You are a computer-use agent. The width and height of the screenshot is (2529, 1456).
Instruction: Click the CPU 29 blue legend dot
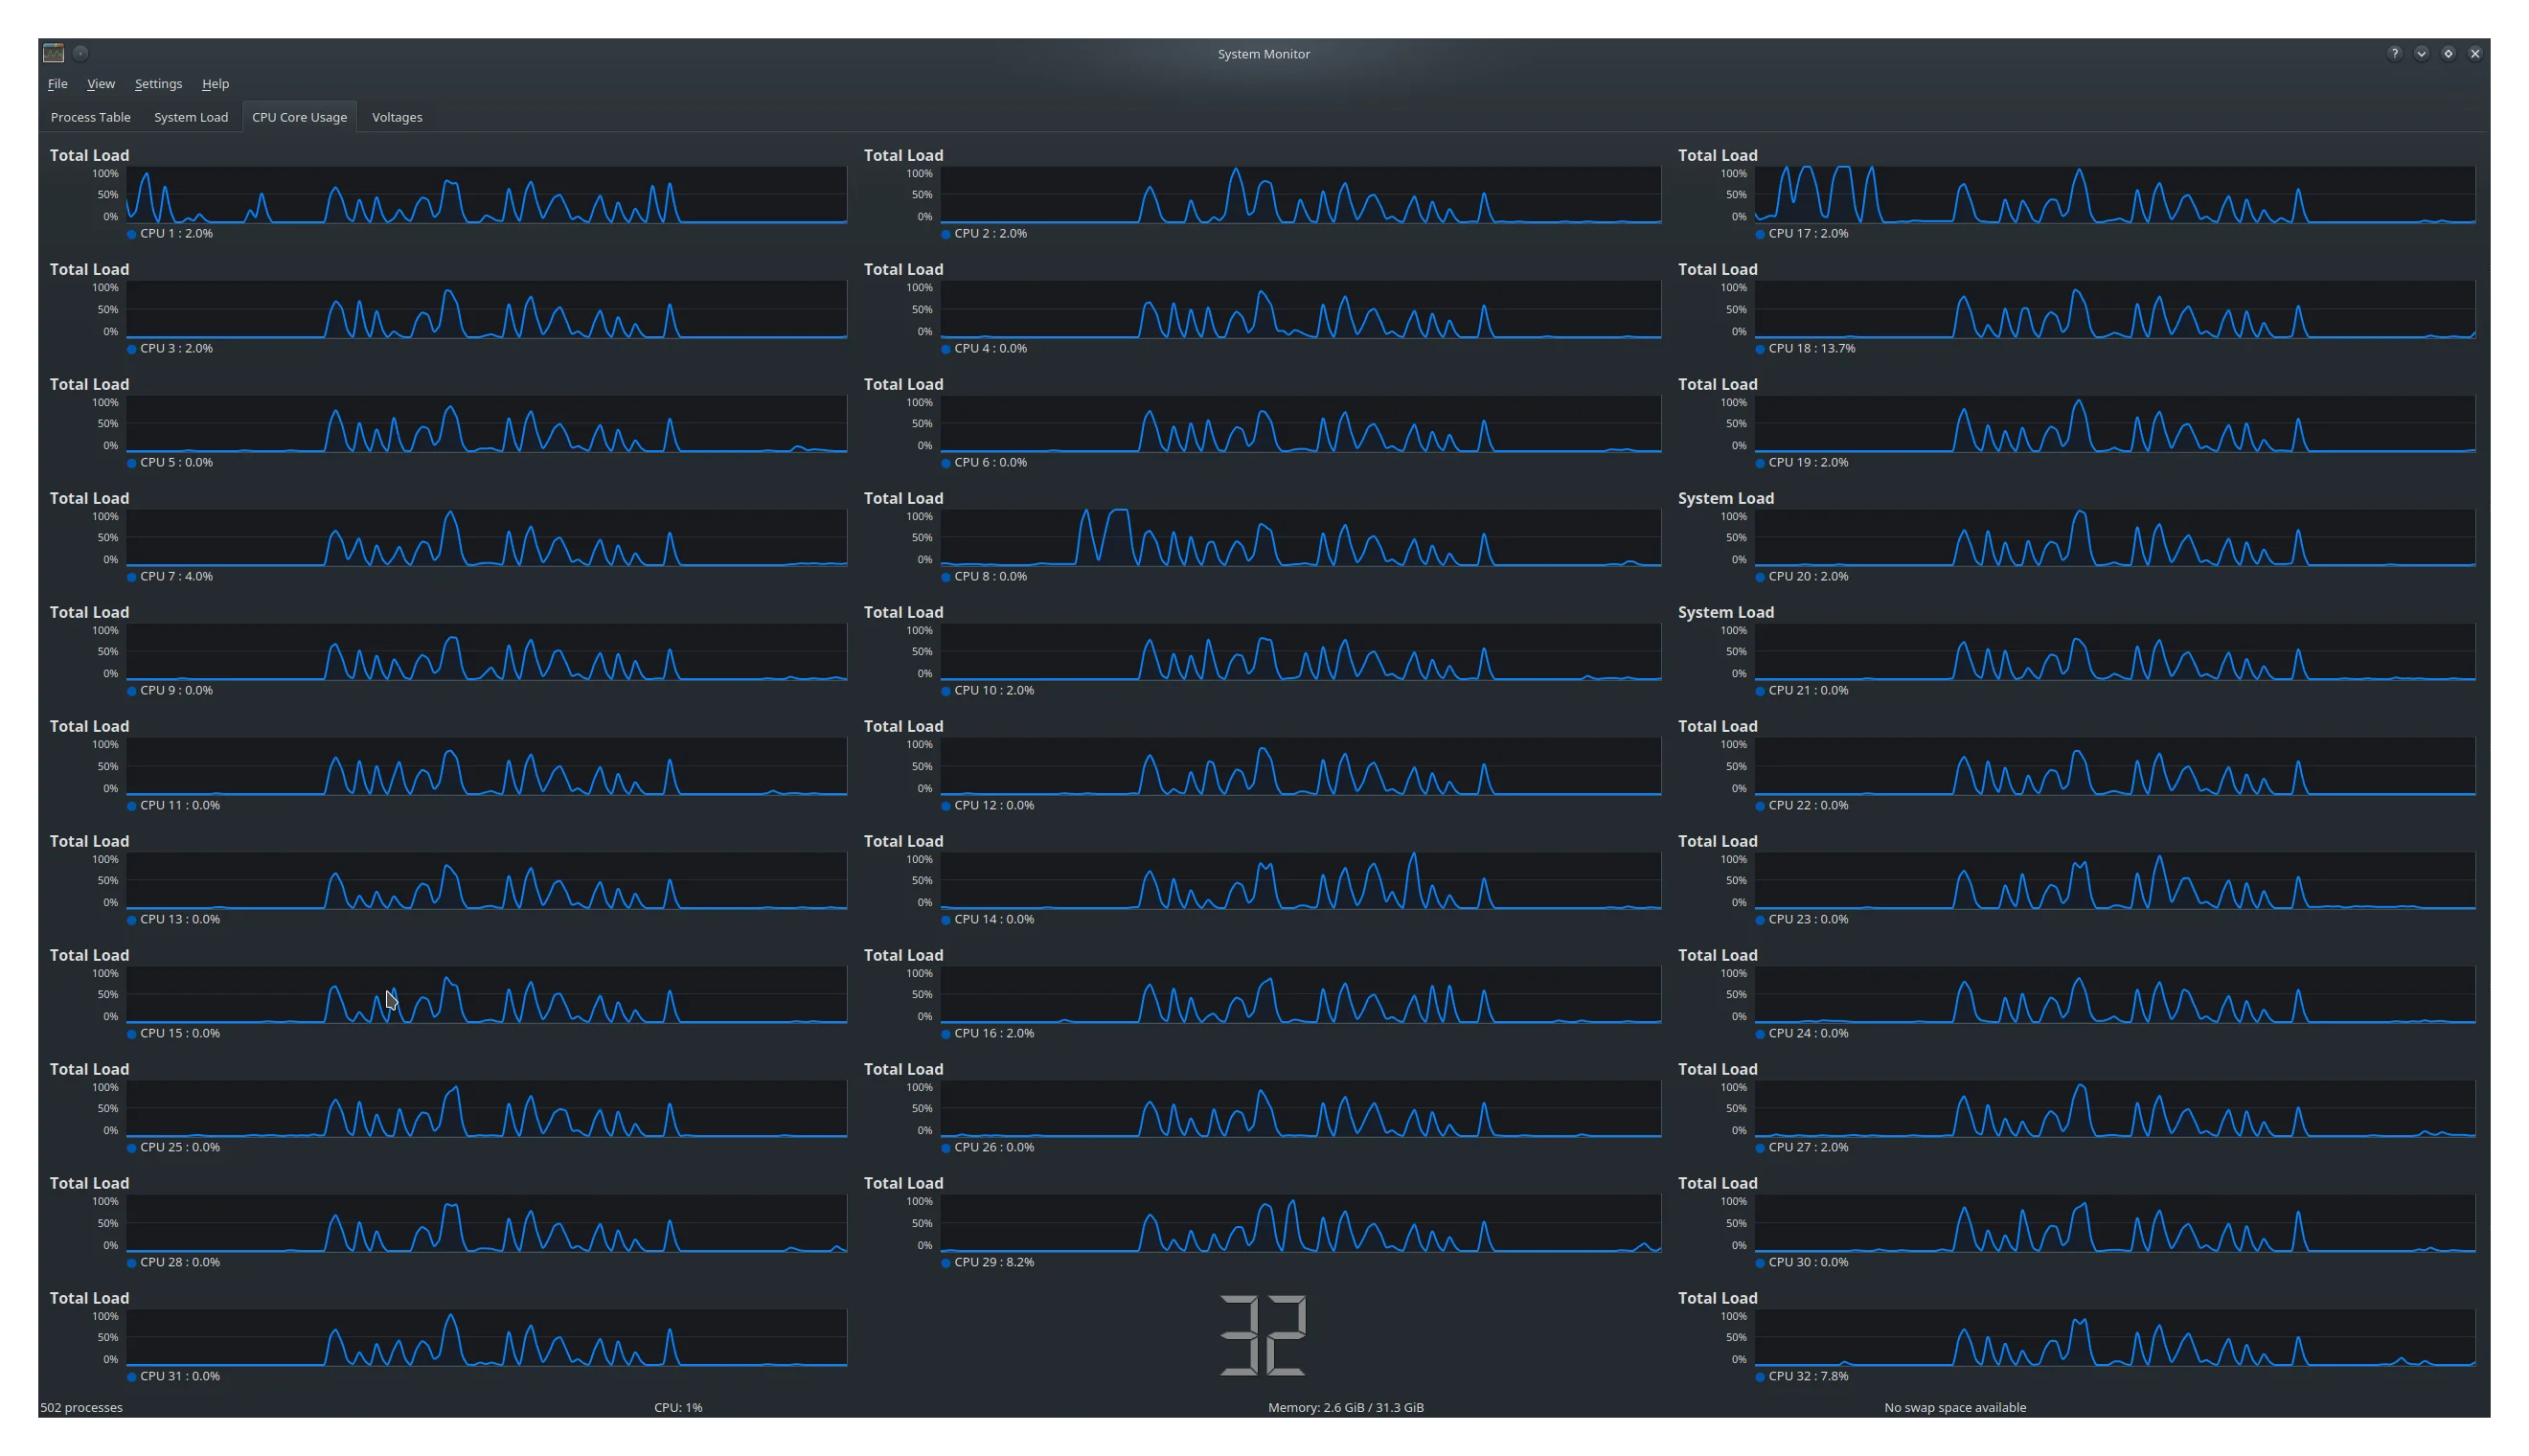pyautogui.click(x=946, y=1263)
